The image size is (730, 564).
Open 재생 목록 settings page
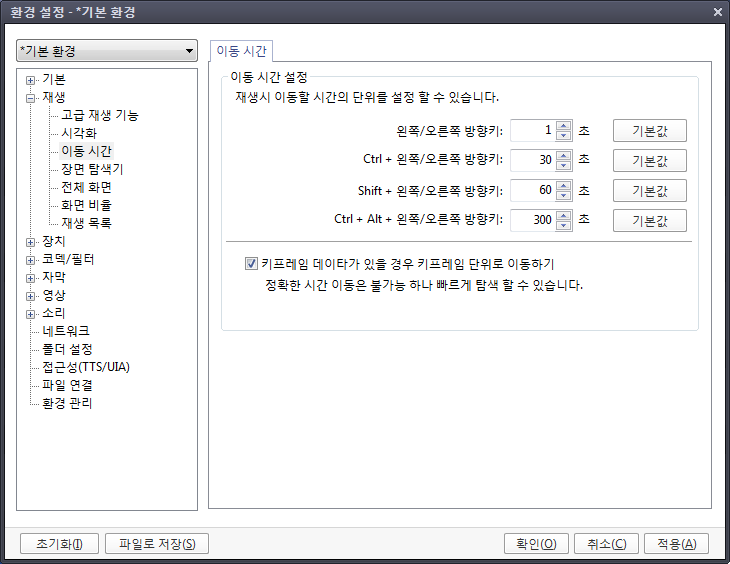tap(87, 223)
